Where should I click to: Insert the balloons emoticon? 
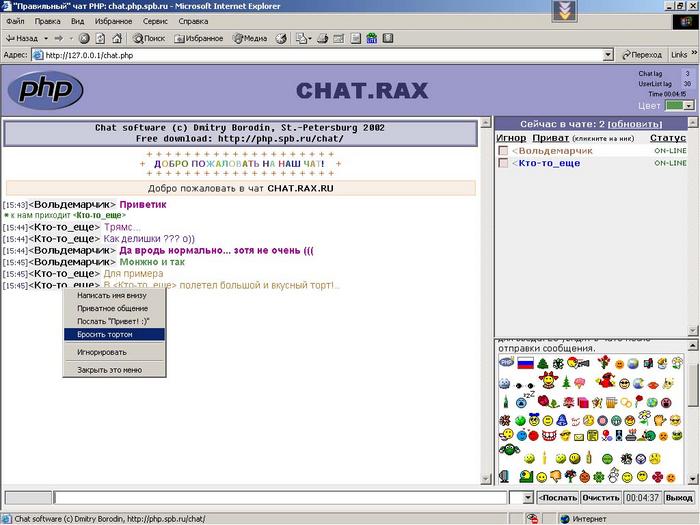click(607, 435)
